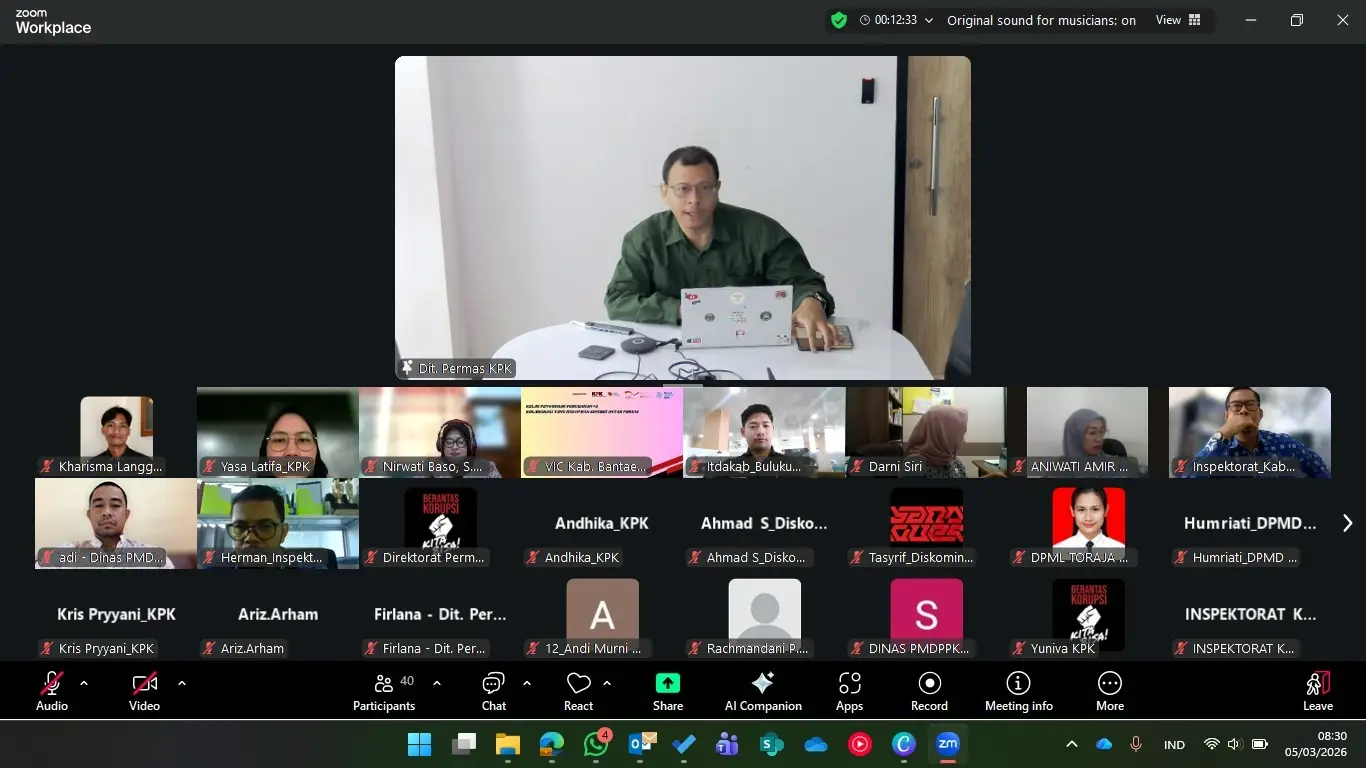Expand audio options arrow next to Audio
Viewport: 1366px width, 768px height.
84,683
